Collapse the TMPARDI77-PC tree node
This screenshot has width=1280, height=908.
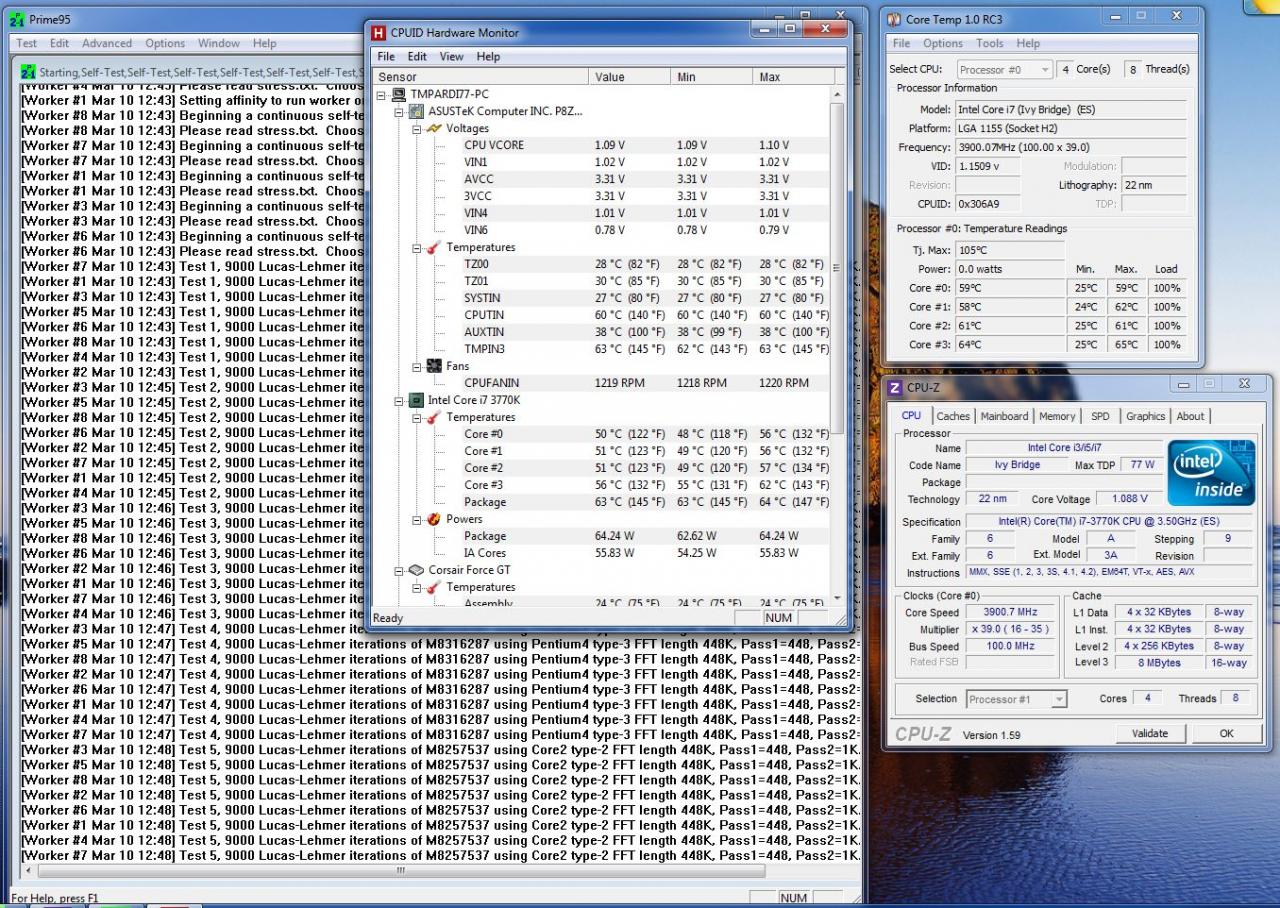coord(382,94)
